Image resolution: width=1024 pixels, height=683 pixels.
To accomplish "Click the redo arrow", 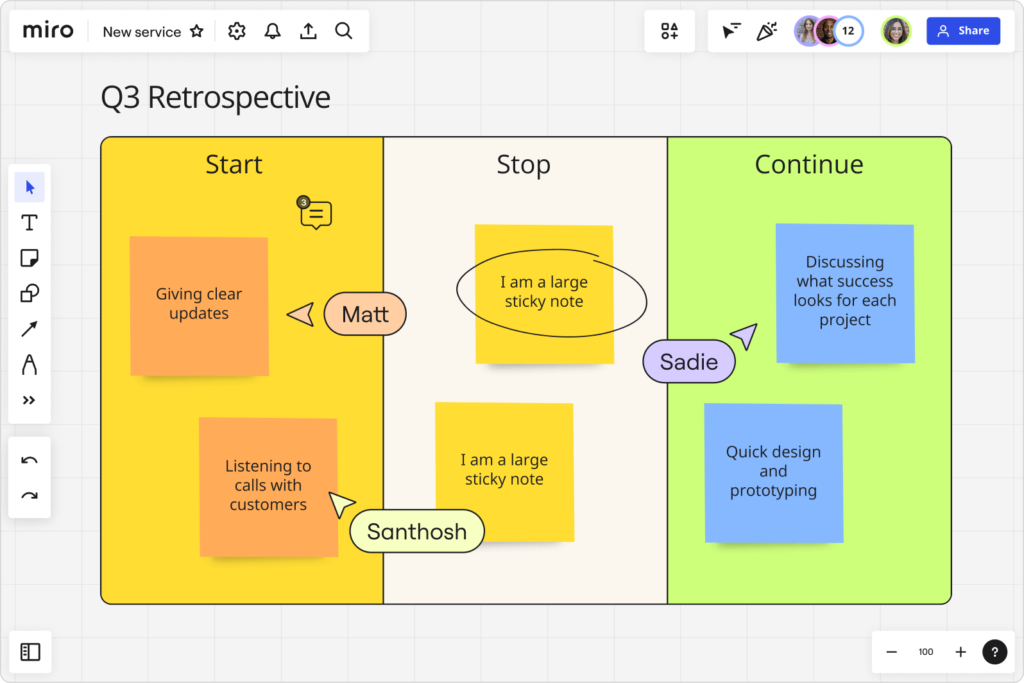I will click(x=30, y=495).
